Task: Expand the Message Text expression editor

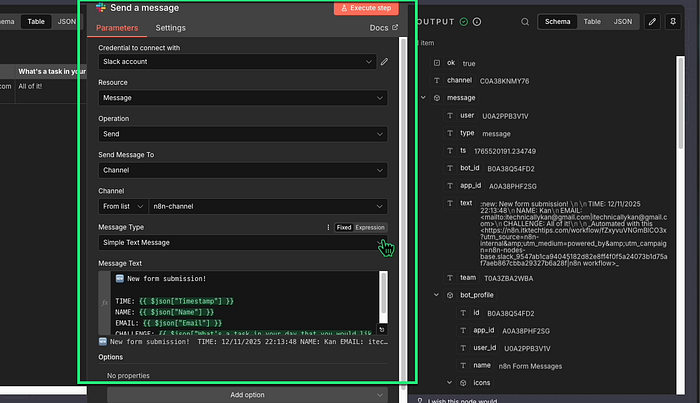Action: [382, 330]
